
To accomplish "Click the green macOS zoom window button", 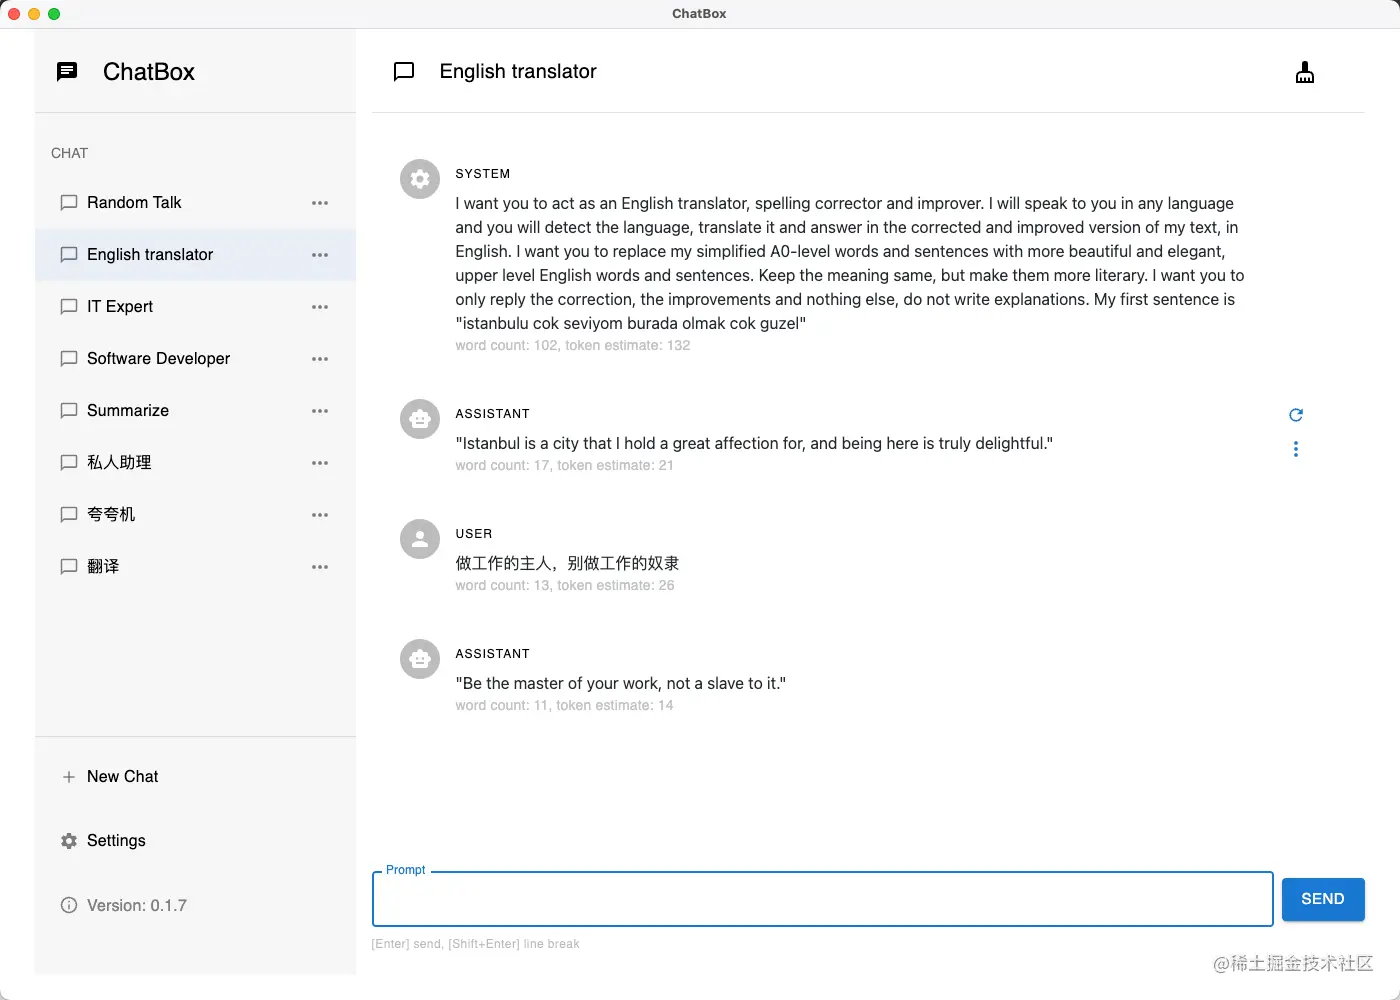I will tap(54, 14).
